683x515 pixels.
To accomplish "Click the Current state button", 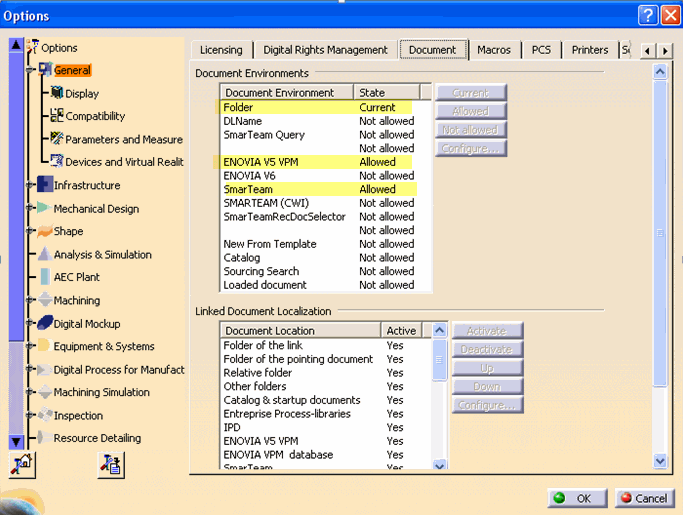I will pos(470,93).
